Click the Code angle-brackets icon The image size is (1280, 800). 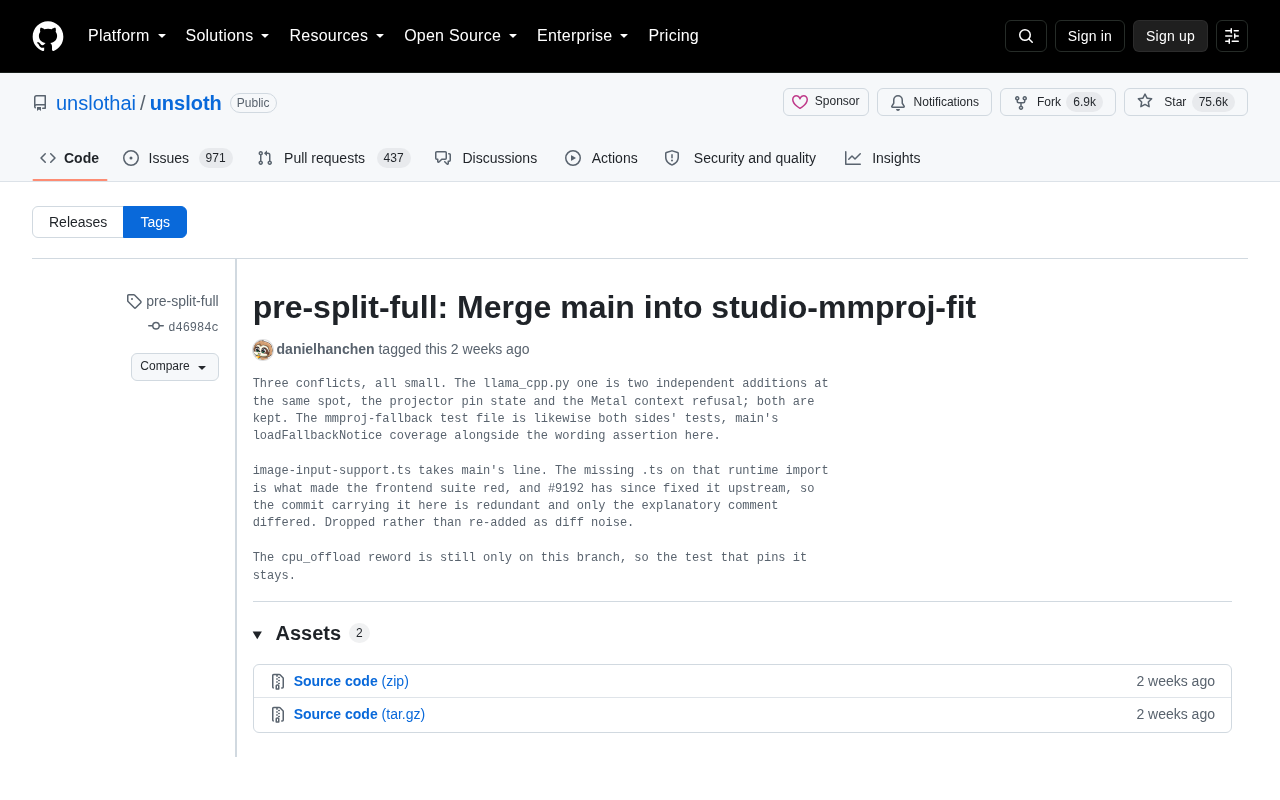click(x=48, y=158)
